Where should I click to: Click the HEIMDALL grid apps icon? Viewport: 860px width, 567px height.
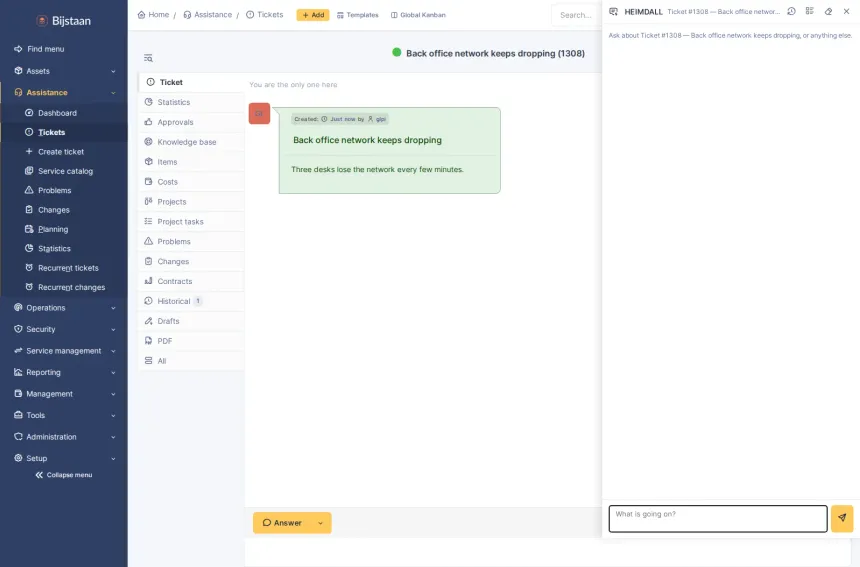(810, 11)
